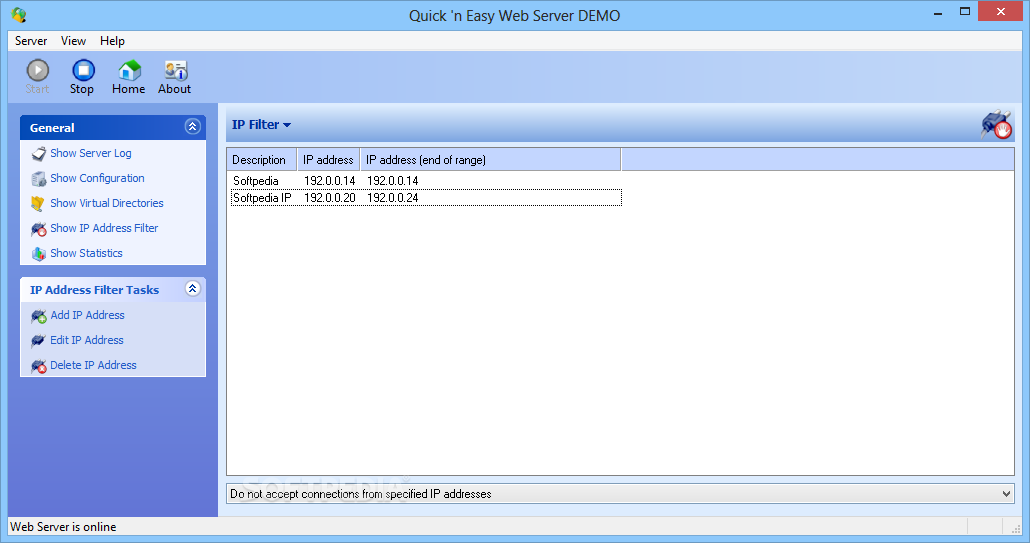Click the 192.0.0.24 end of range cell
Viewport: 1030px width, 543px height.
point(392,198)
